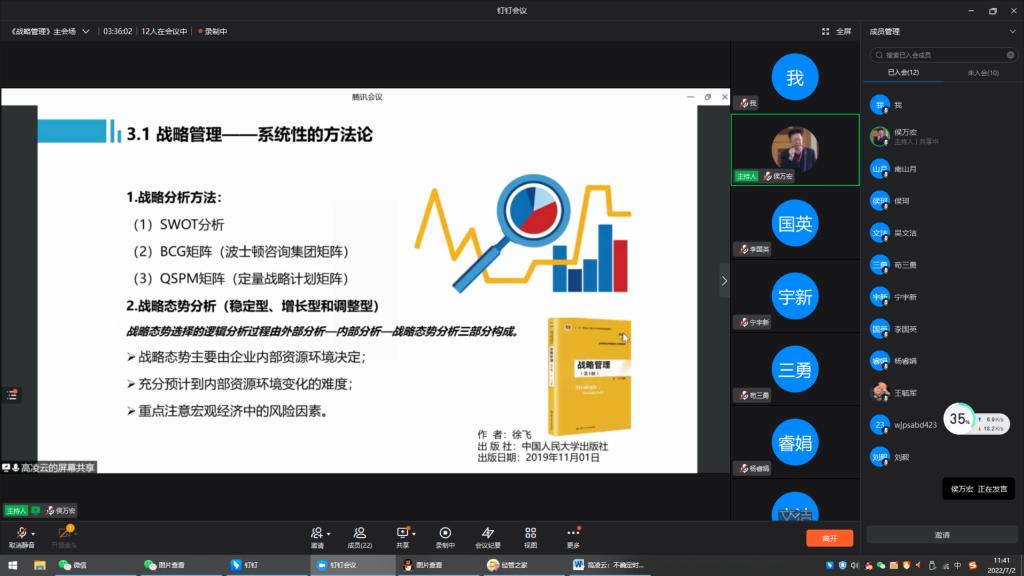
Task: Collapse video strip with the side arrow
Action: point(724,281)
